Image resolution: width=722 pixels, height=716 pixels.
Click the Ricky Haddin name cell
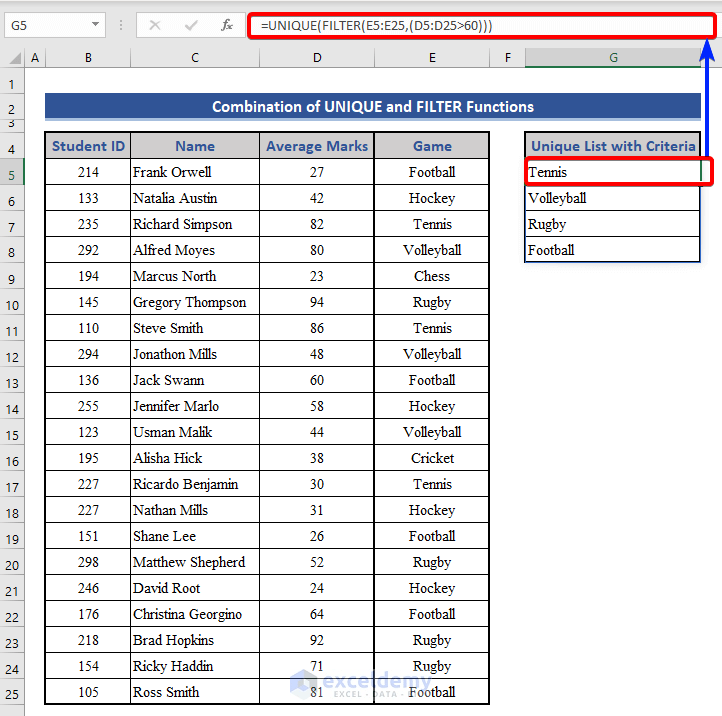click(x=195, y=666)
